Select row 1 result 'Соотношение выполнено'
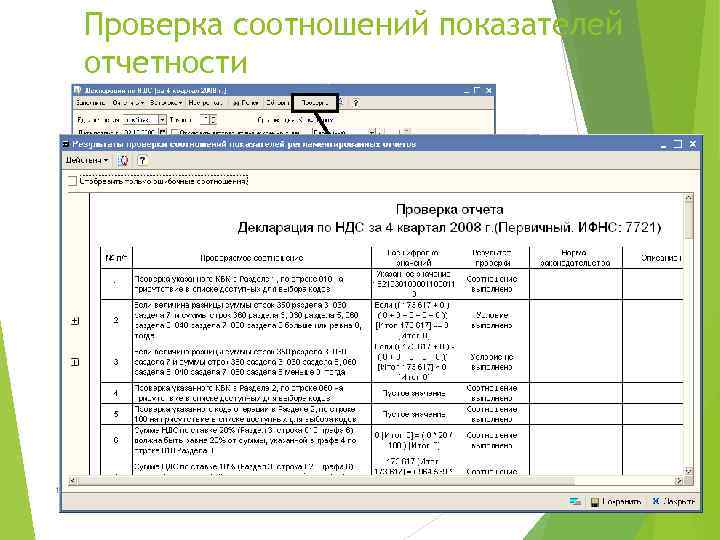Image resolution: width=720 pixels, height=540 pixels. click(492, 284)
